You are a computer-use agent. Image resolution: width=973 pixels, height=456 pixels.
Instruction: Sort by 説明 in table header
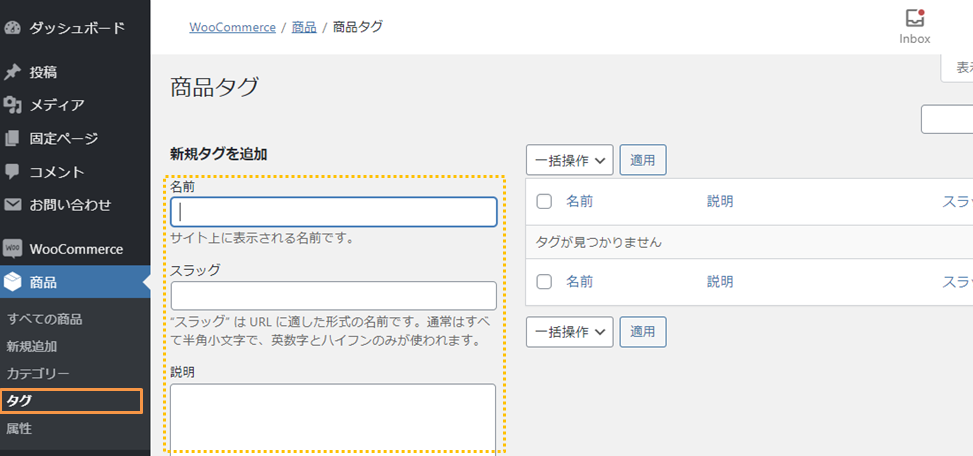(x=720, y=202)
